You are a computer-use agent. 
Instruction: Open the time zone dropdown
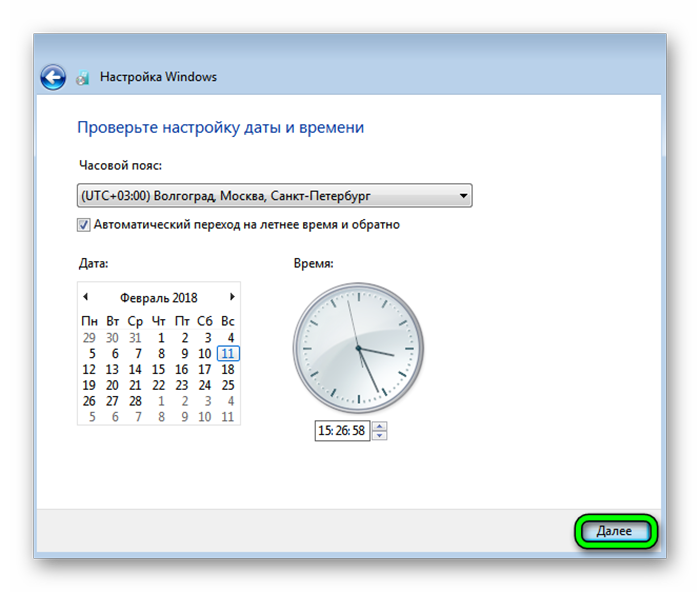tap(275, 196)
